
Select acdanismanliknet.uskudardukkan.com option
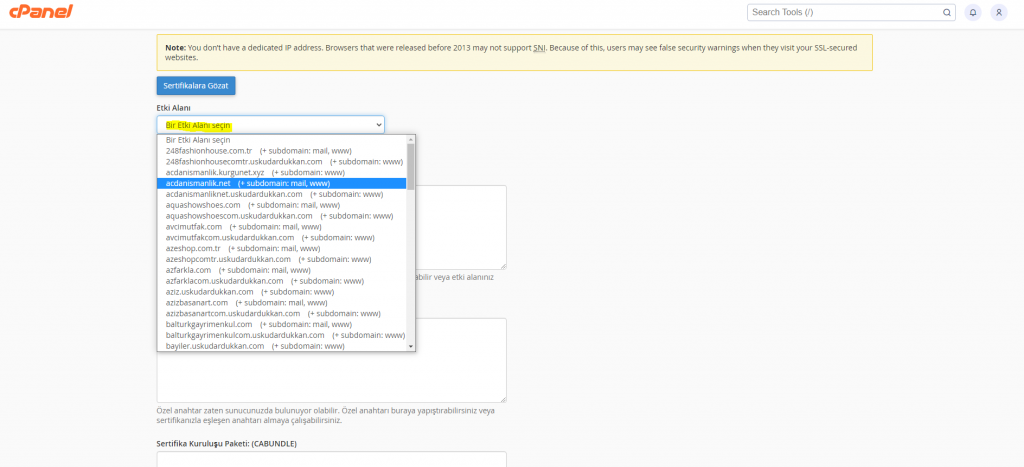281,194
